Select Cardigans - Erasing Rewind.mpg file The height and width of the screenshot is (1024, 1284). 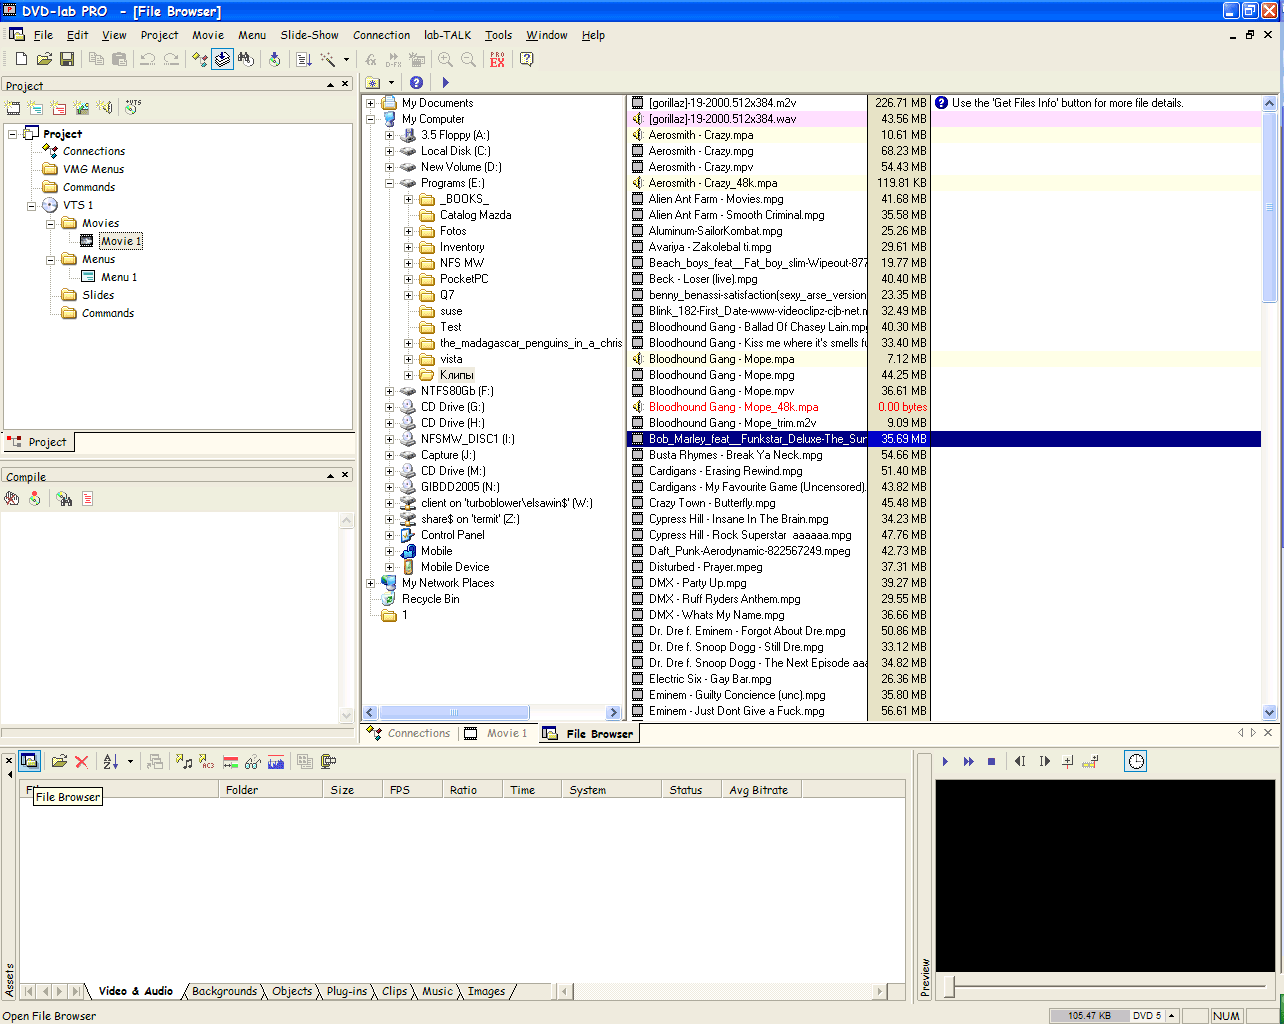[725, 471]
